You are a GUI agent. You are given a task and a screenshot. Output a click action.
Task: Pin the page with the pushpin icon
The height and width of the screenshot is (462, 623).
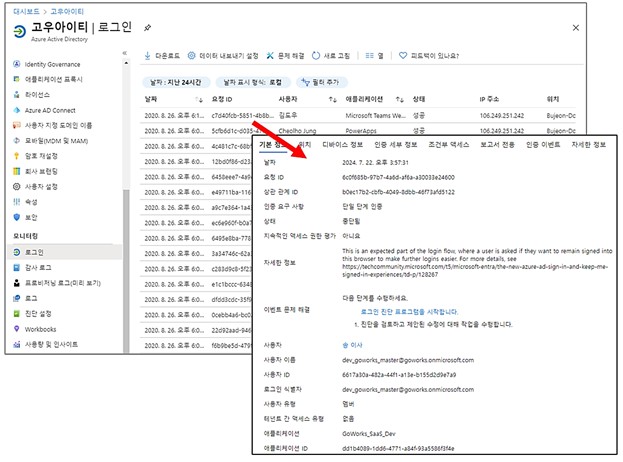click(148, 29)
